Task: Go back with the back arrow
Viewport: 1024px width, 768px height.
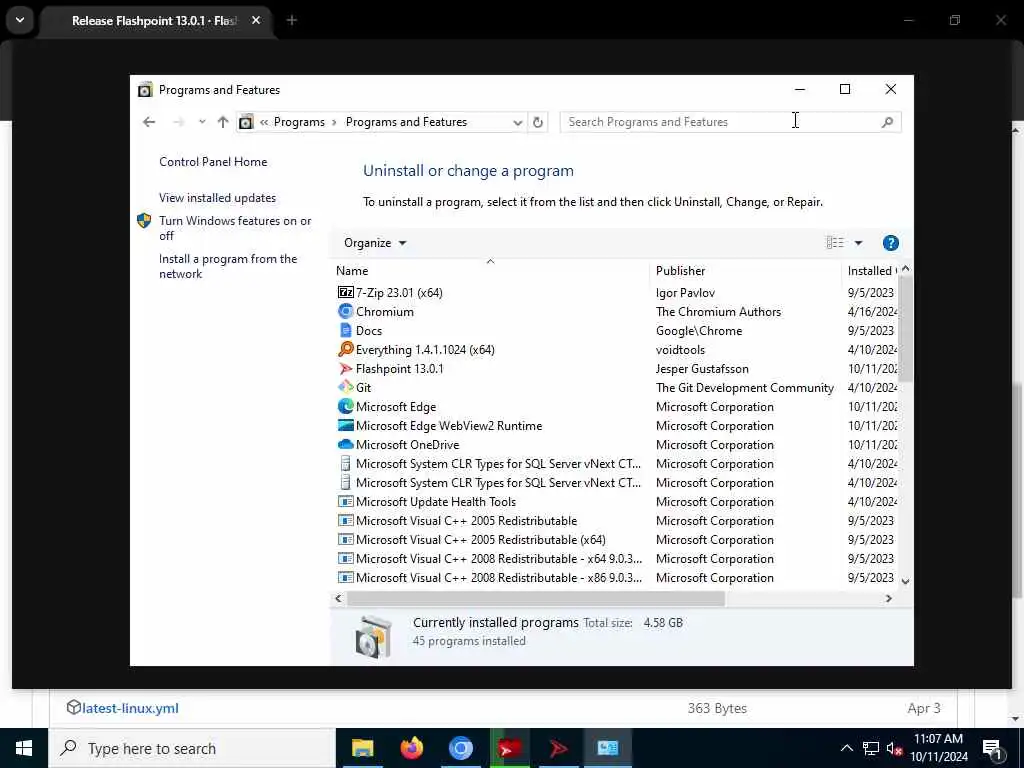Action: click(149, 122)
